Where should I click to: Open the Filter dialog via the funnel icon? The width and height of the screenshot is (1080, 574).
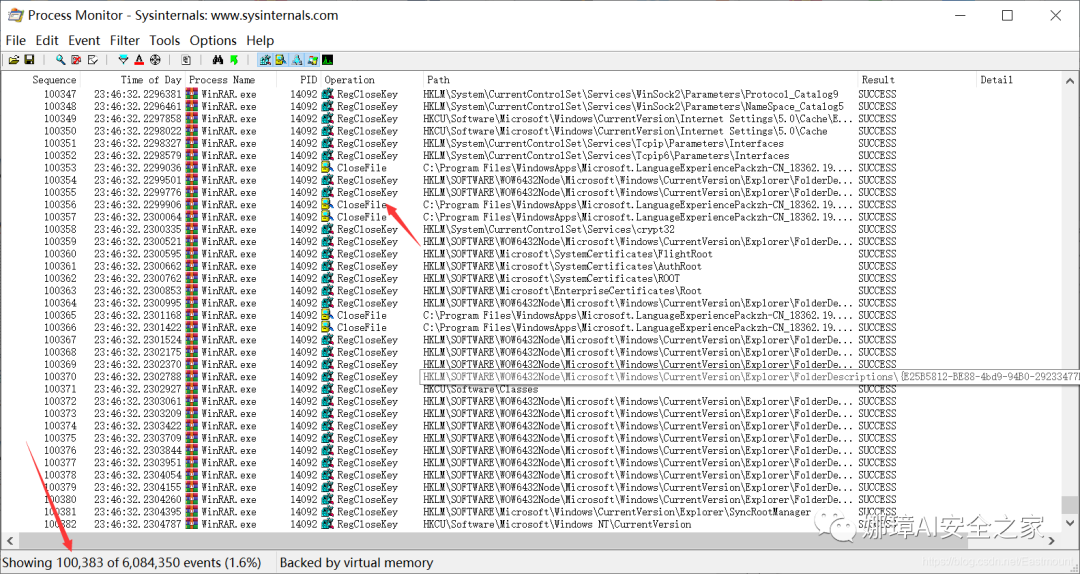click(x=123, y=60)
